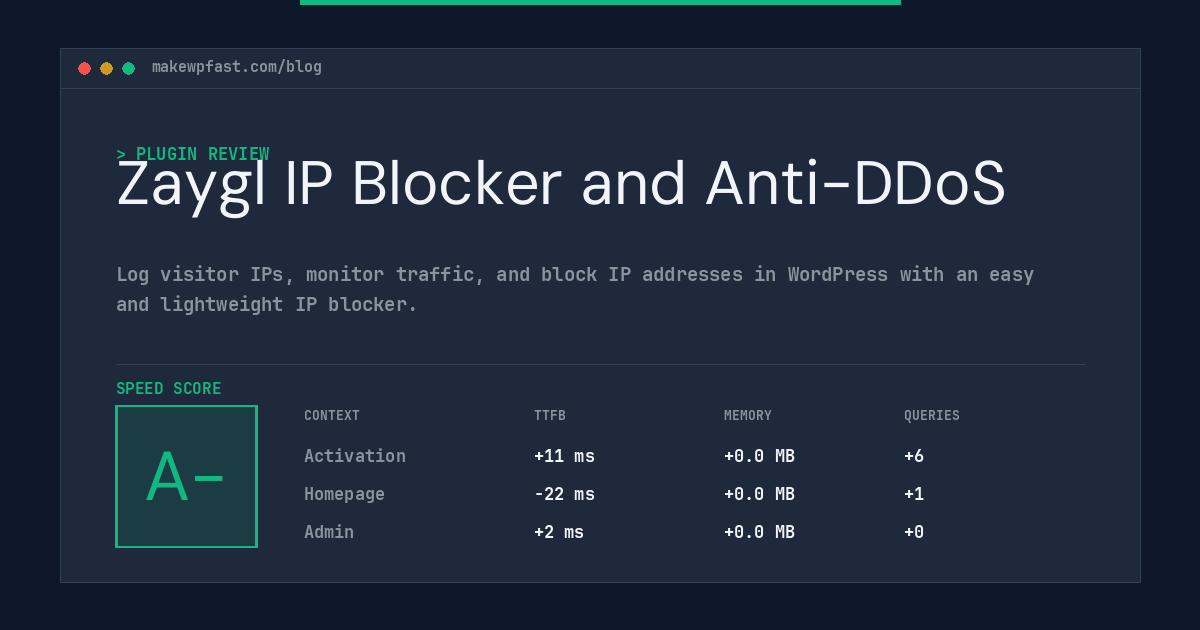The height and width of the screenshot is (630, 1200).
Task: Click the description starting 'Log visitor IPs'
Action: pyautogui.click(x=575, y=289)
